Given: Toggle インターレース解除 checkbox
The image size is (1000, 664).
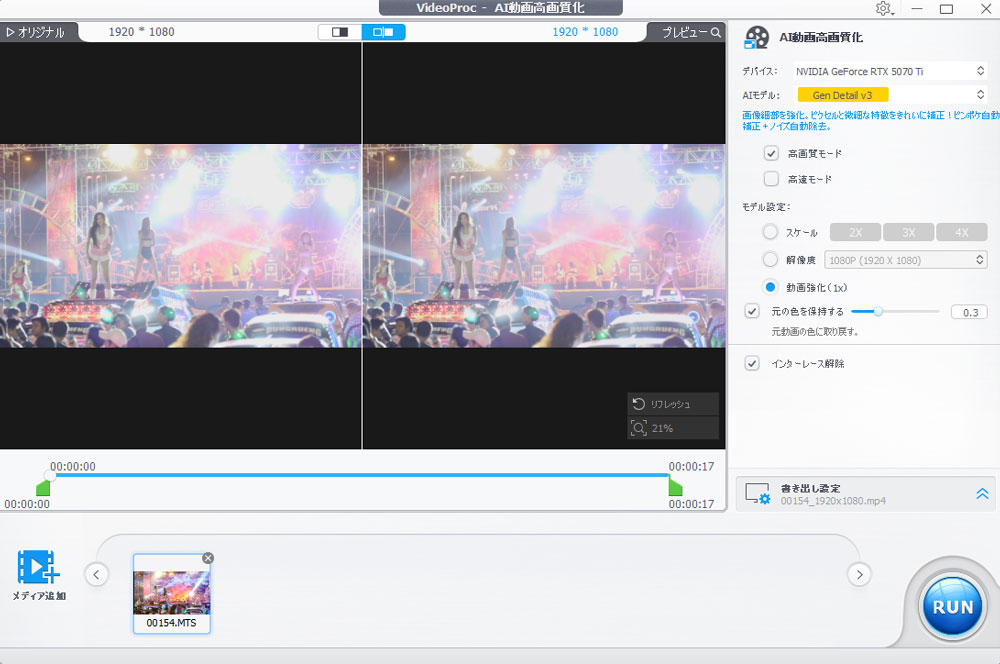Looking at the screenshot, I should [x=752, y=364].
